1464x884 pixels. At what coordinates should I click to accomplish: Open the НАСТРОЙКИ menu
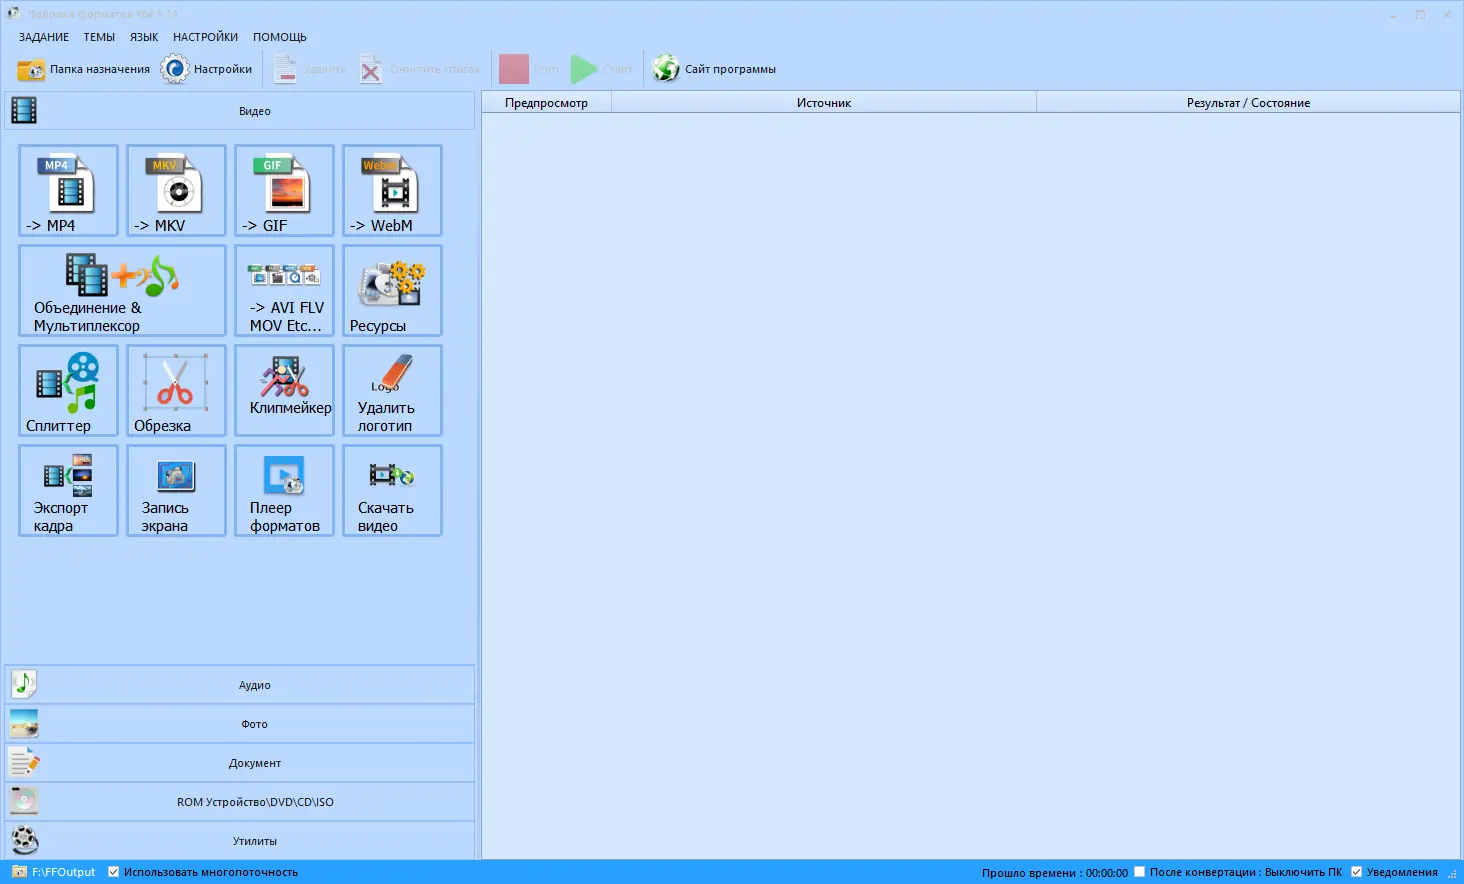[205, 36]
